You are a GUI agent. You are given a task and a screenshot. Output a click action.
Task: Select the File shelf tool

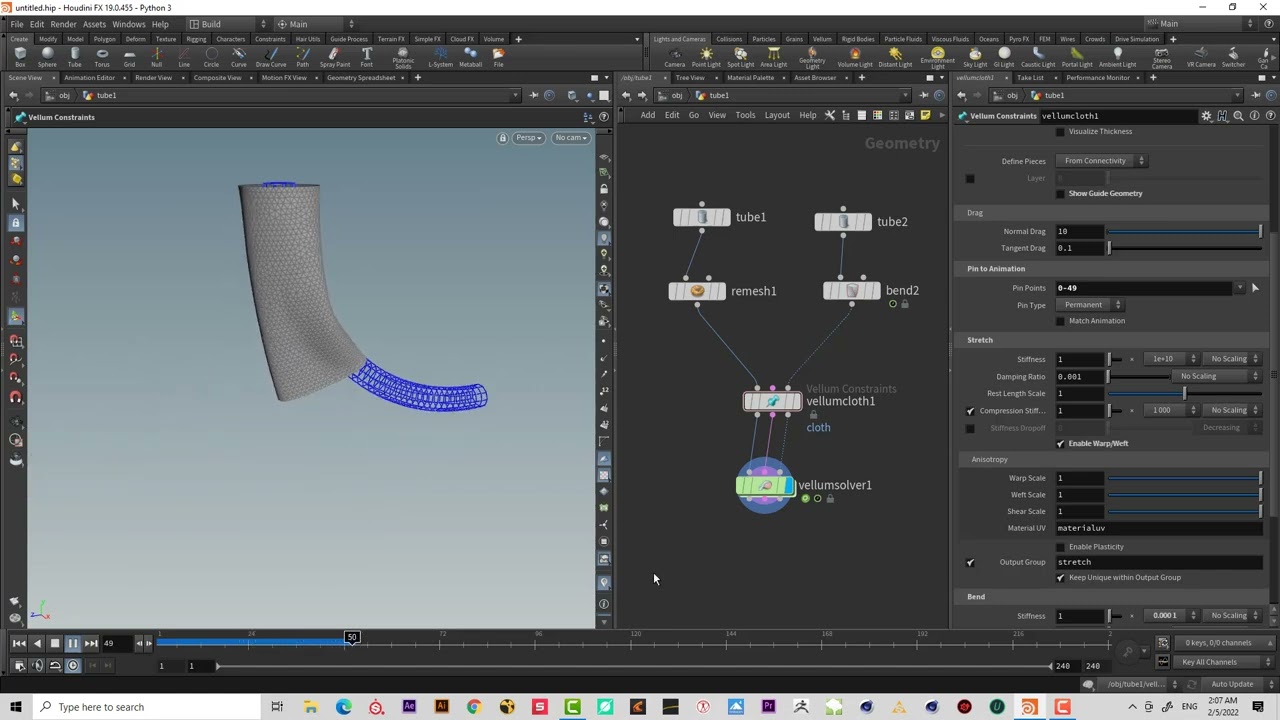click(x=498, y=57)
